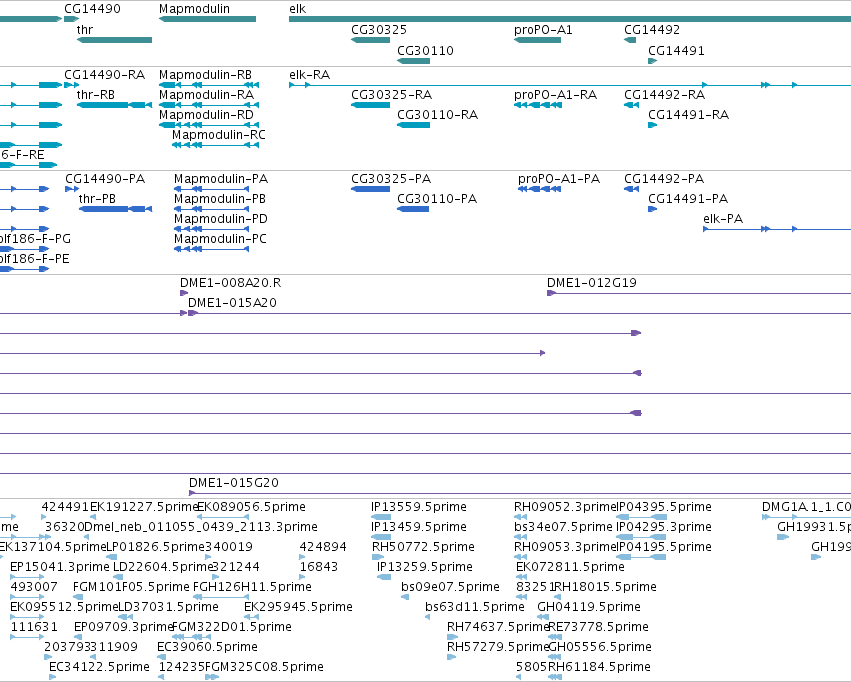Click protein feature CG14490-PA
851x682 pixels.
click(x=105, y=179)
